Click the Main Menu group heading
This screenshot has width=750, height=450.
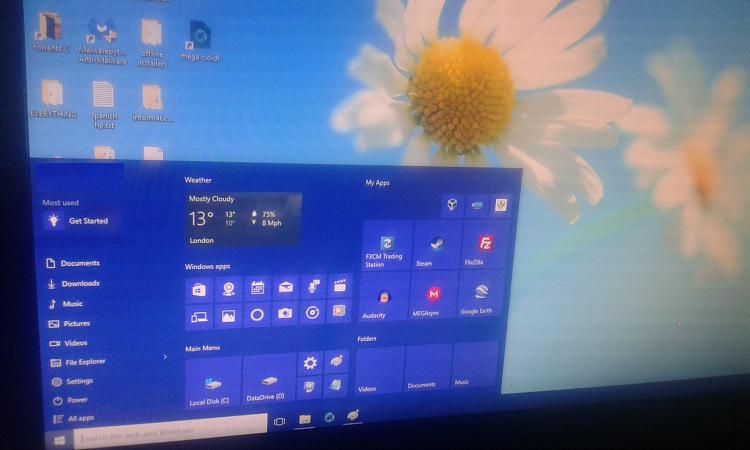[x=202, y=348]
